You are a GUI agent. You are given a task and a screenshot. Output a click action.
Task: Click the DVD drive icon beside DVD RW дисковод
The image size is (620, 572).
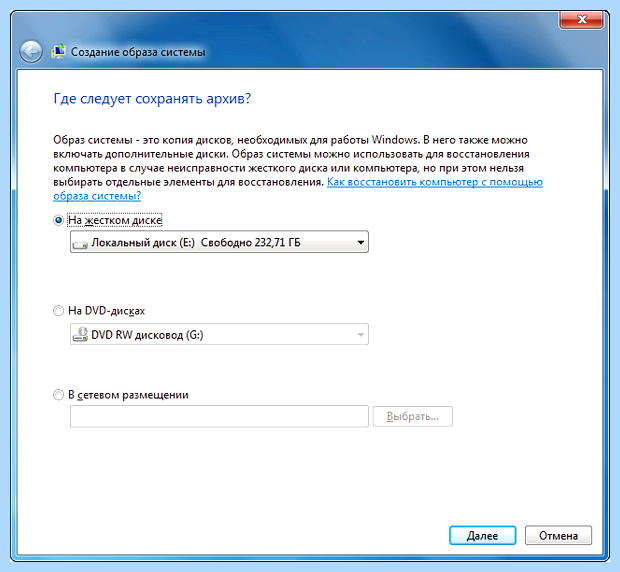[80, 334]
